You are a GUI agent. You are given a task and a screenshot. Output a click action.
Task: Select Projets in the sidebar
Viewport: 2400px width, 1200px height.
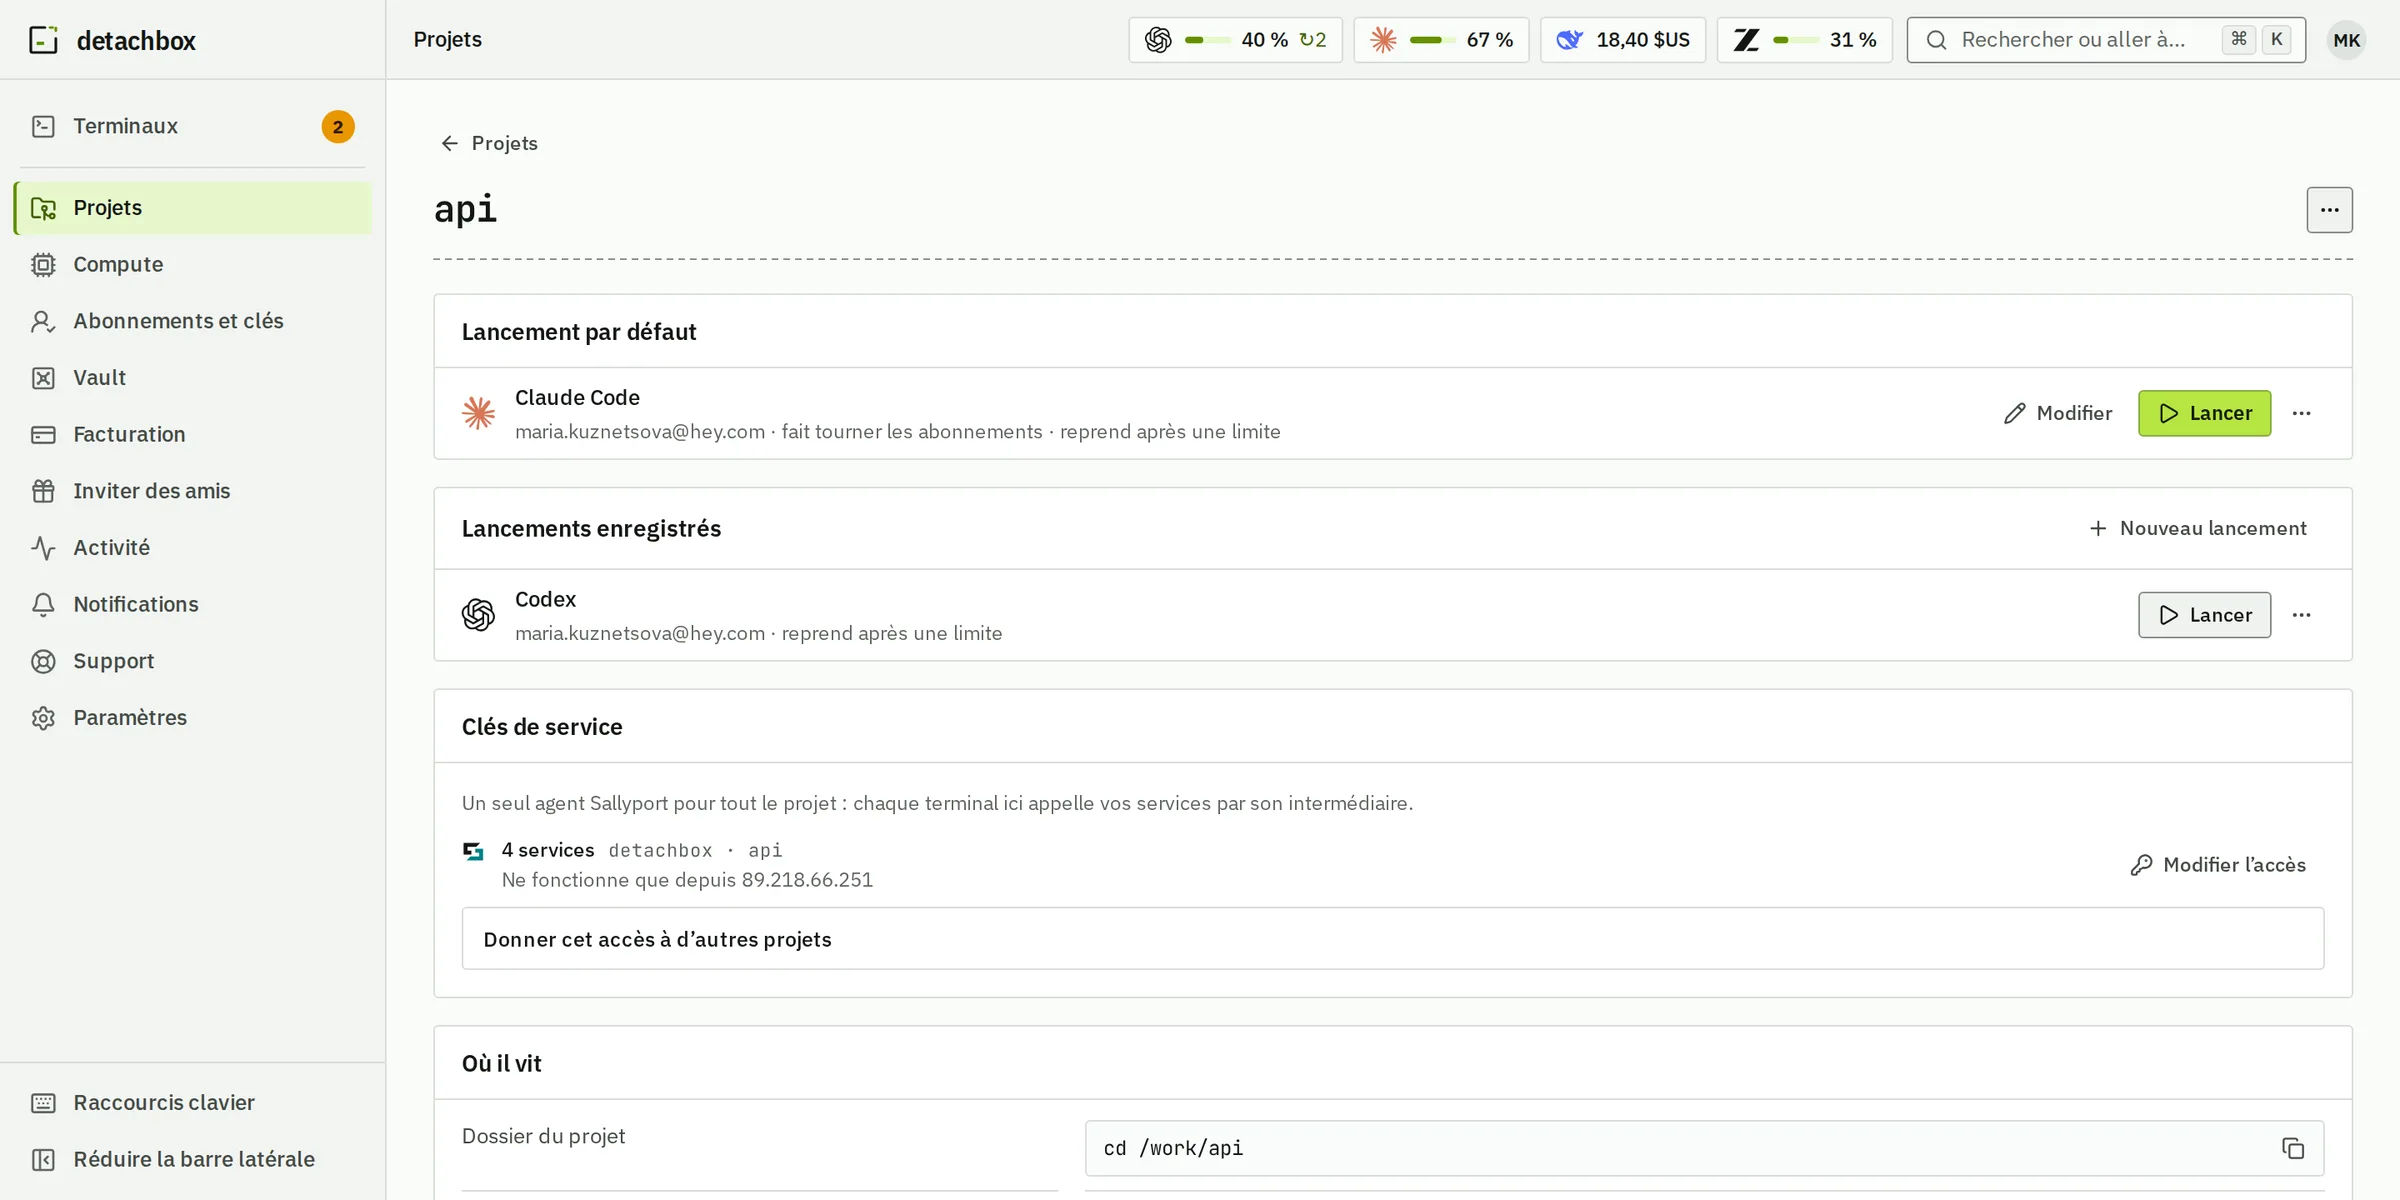tap(192, 208)
